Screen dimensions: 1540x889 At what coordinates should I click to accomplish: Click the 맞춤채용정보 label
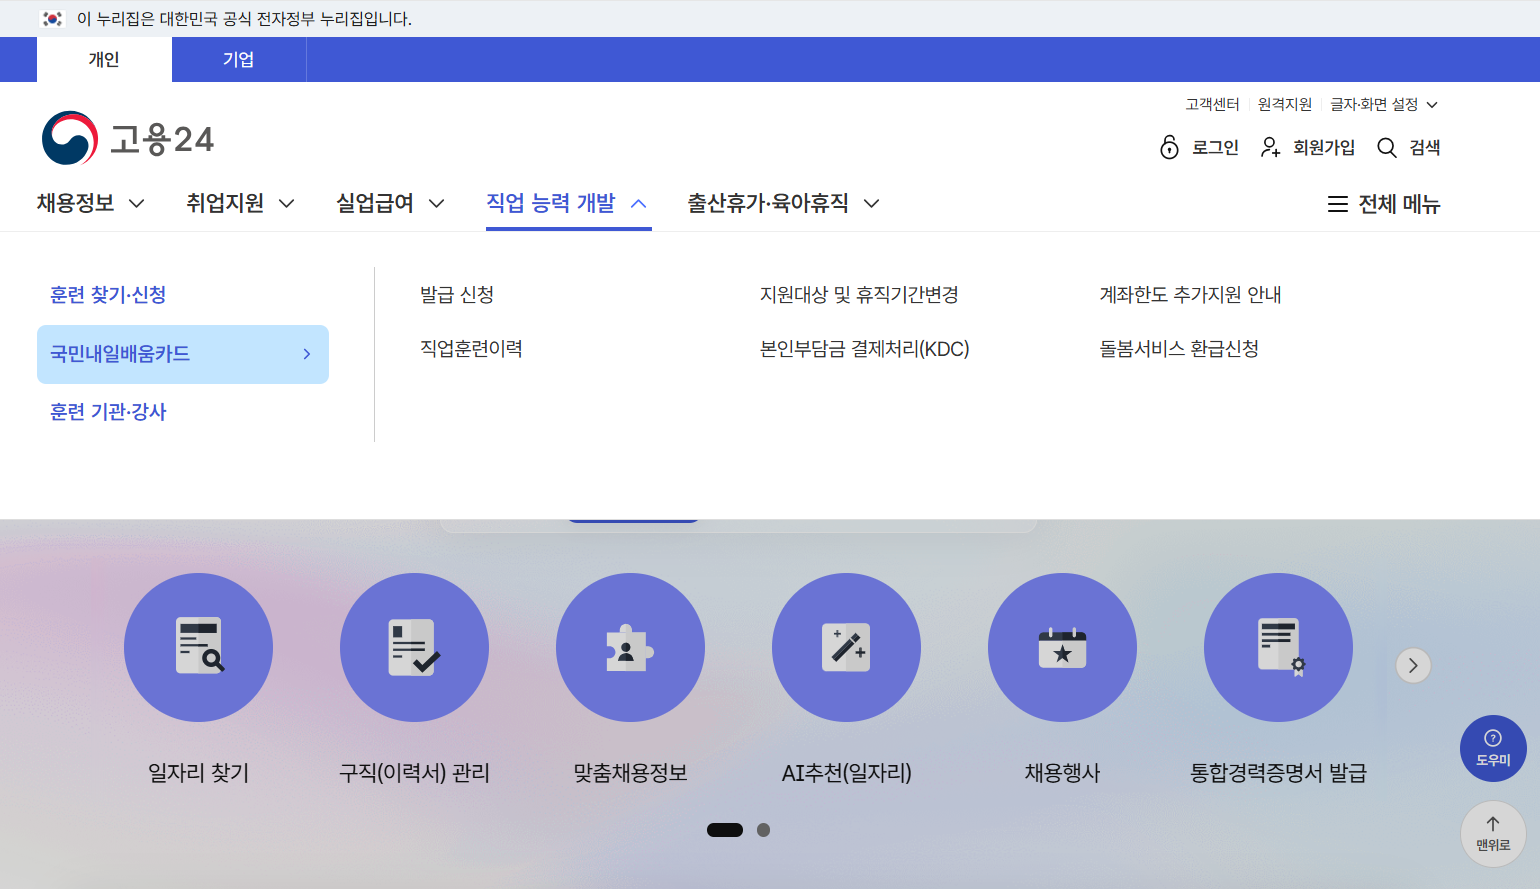click(x=630, y=773)
